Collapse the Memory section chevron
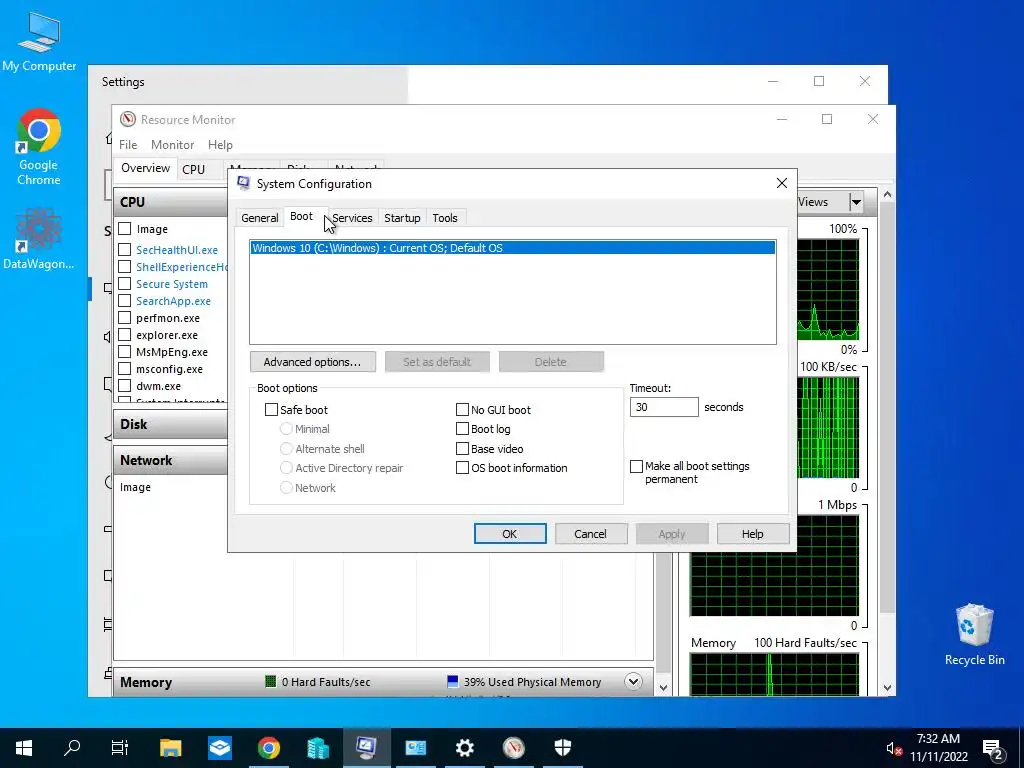The image size is (1024, 768). point(633,682)
